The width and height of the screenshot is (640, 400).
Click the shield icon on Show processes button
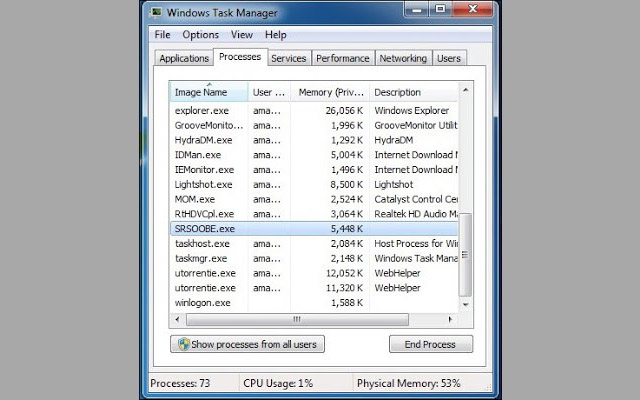point(182,344)
